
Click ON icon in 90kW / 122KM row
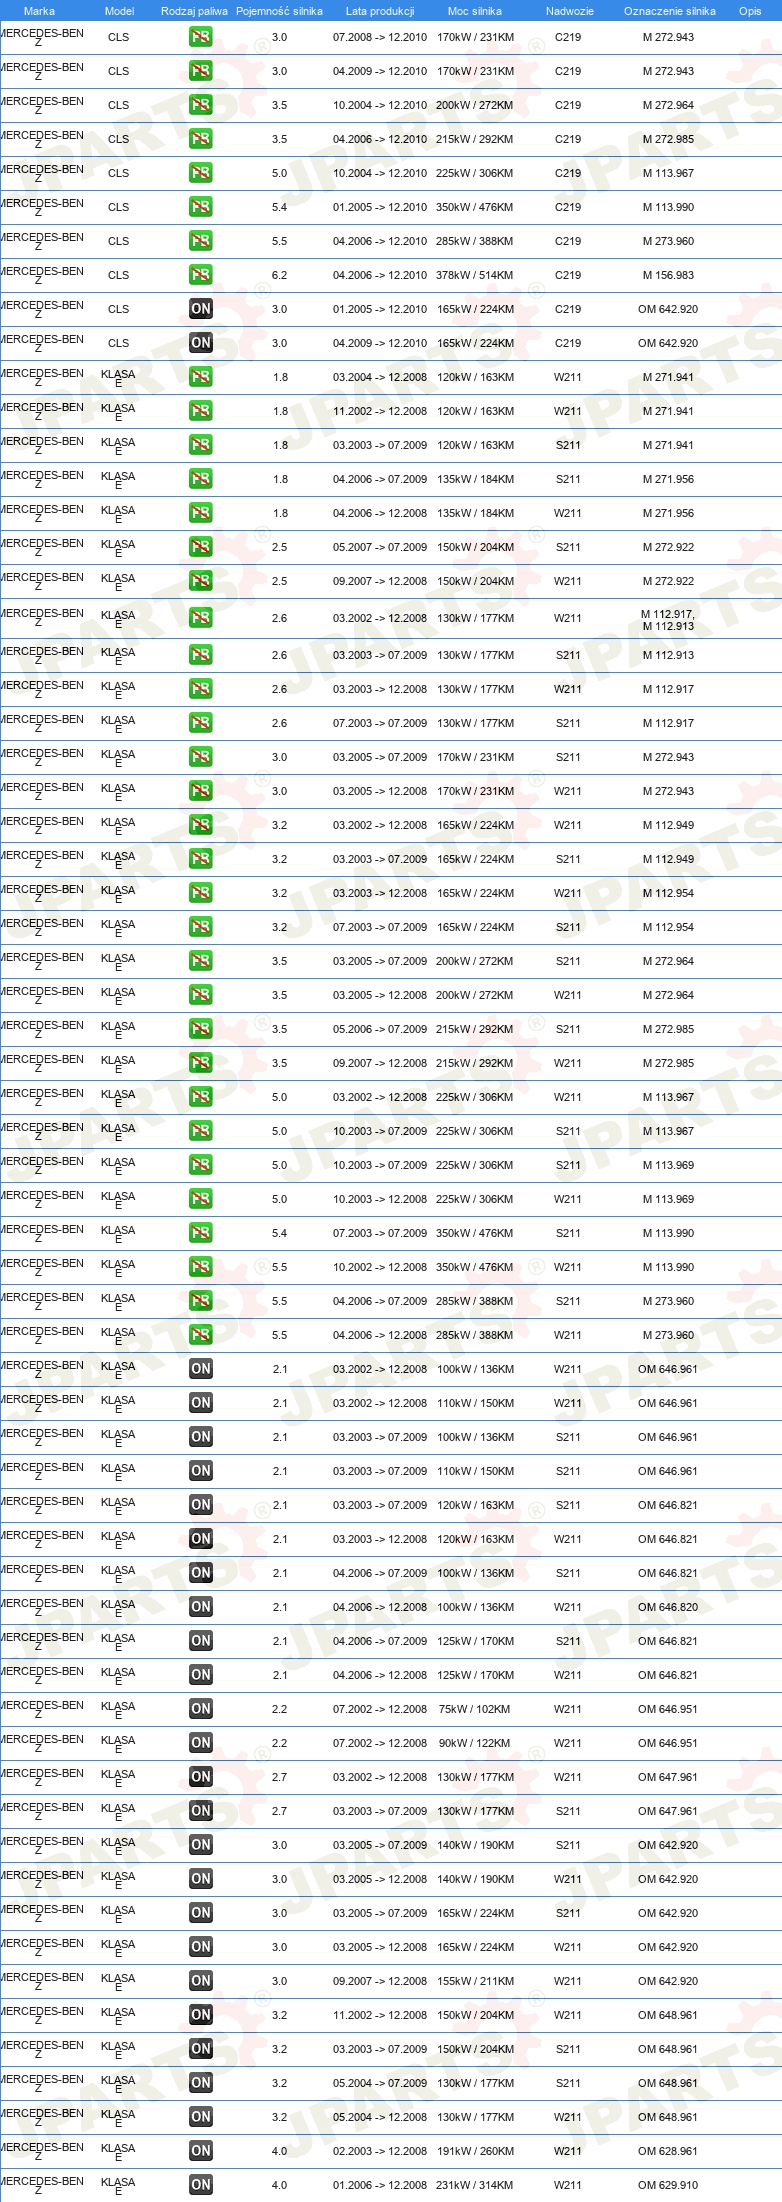(201, 1743)
